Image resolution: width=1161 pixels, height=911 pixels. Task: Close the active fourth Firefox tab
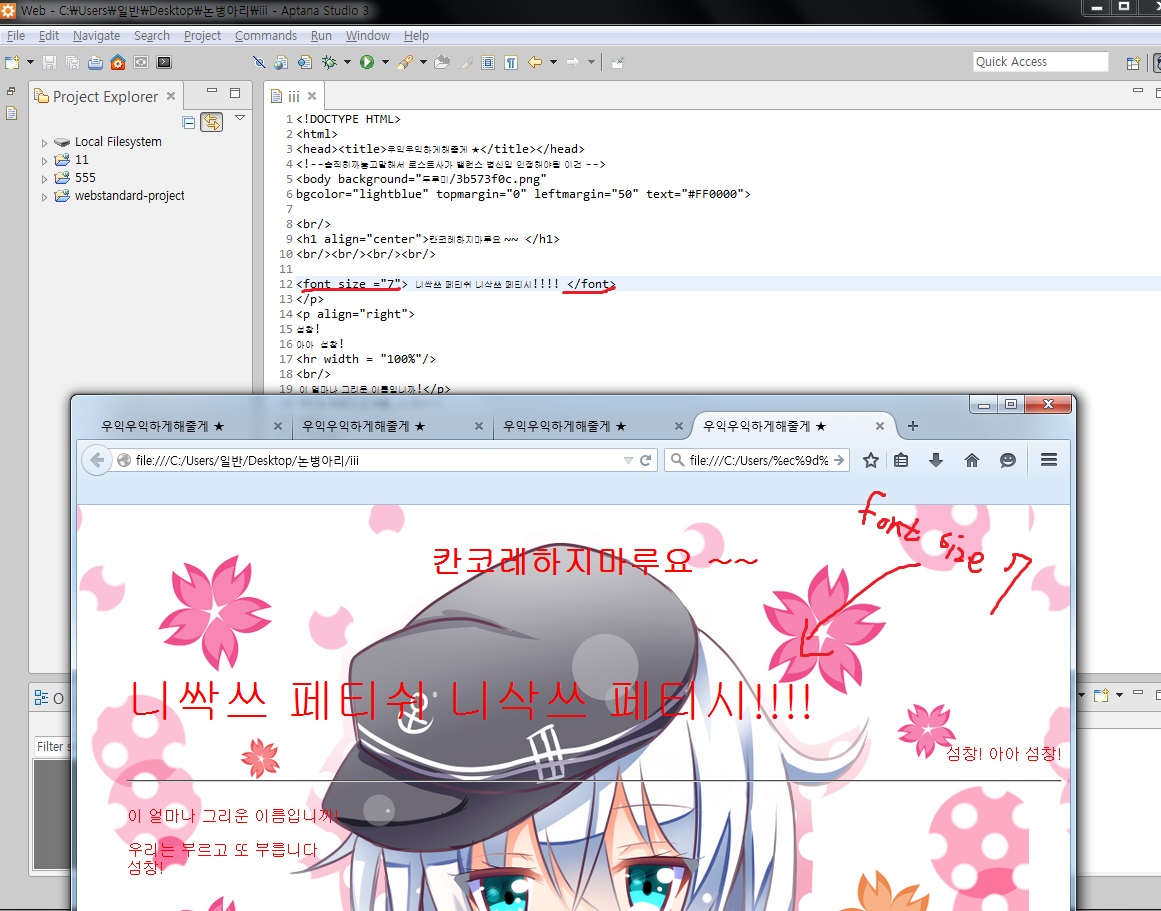coord(880,426)
